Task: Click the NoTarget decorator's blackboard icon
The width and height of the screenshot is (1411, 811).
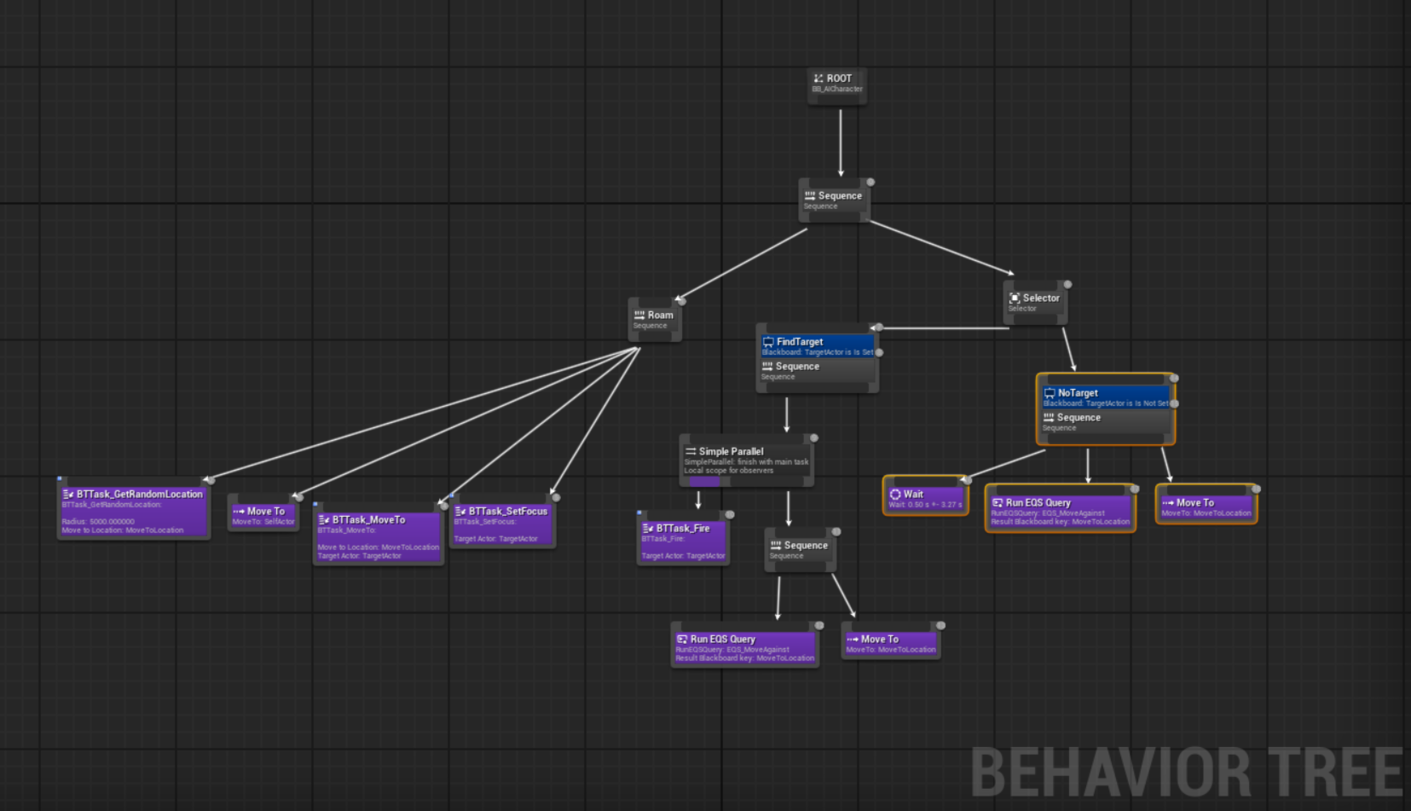Action: pyautogui.click(x=1049, y=394)
